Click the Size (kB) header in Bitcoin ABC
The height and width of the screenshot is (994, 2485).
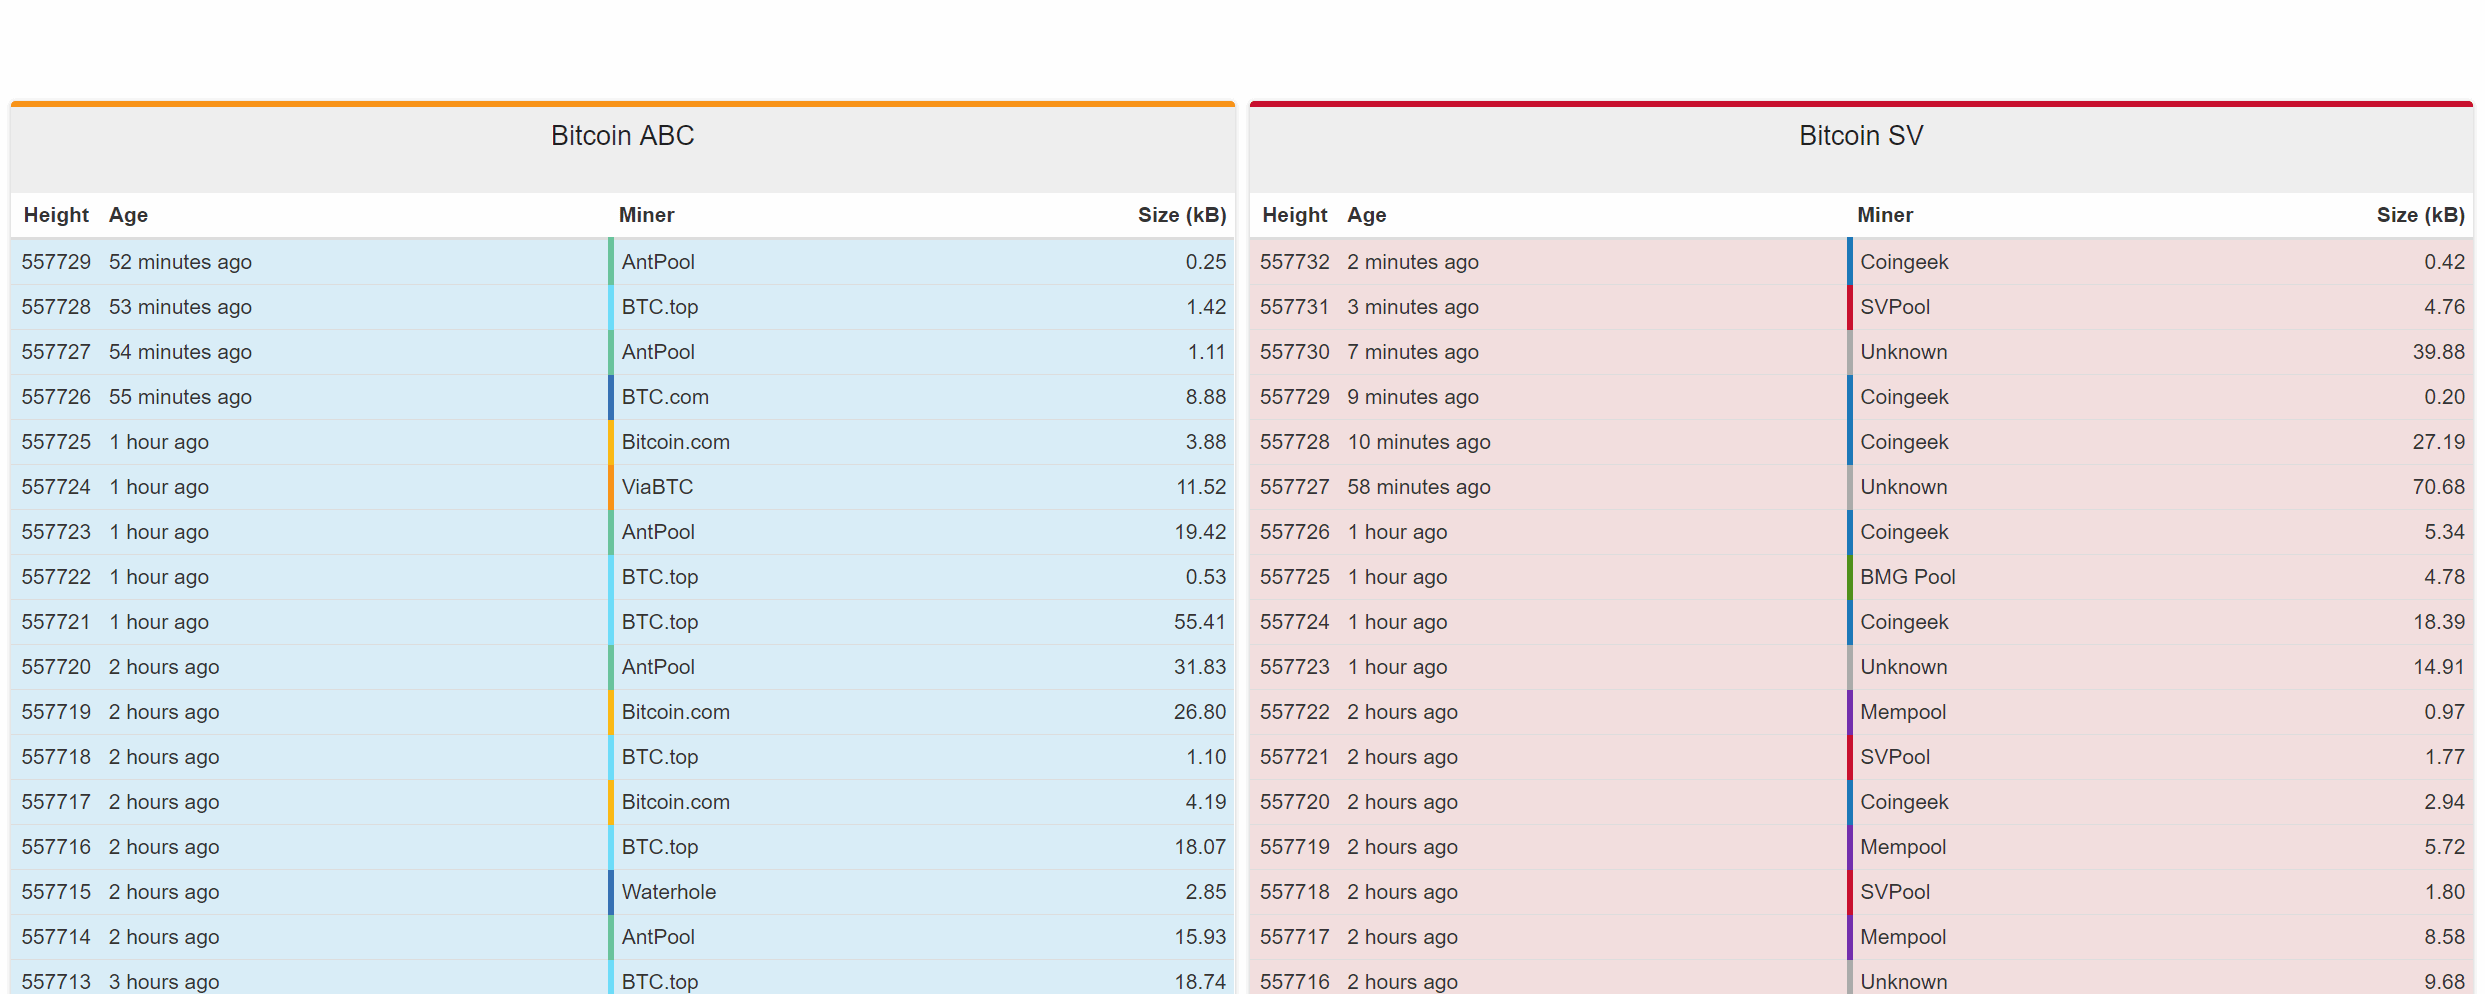pos(1182,215)
